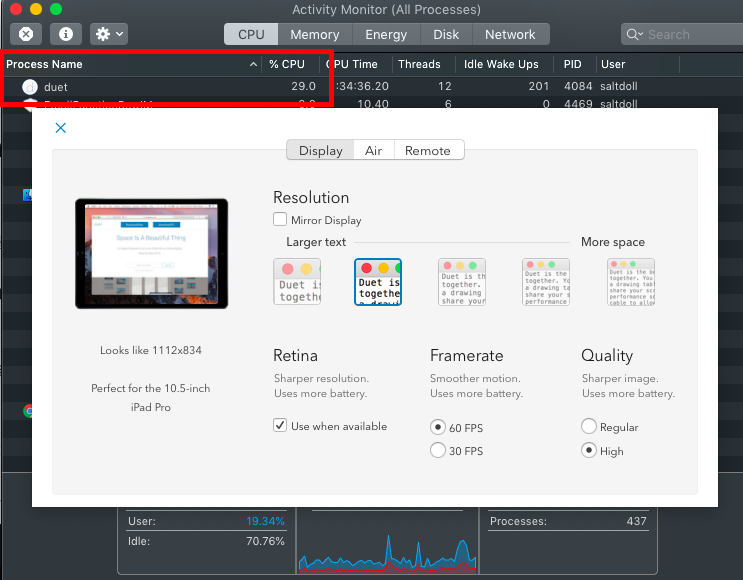Image resolution: width=743 pixels, height=580 pixels.
Task: Click into the Search field
Action: pyautogui.click(x=682, y=35)
